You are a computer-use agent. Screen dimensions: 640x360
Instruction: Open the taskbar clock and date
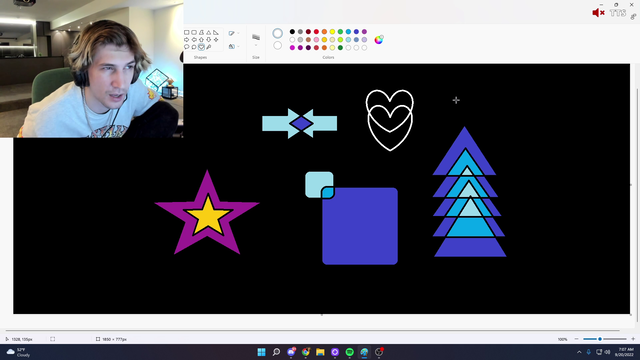[x=625, y=352]
